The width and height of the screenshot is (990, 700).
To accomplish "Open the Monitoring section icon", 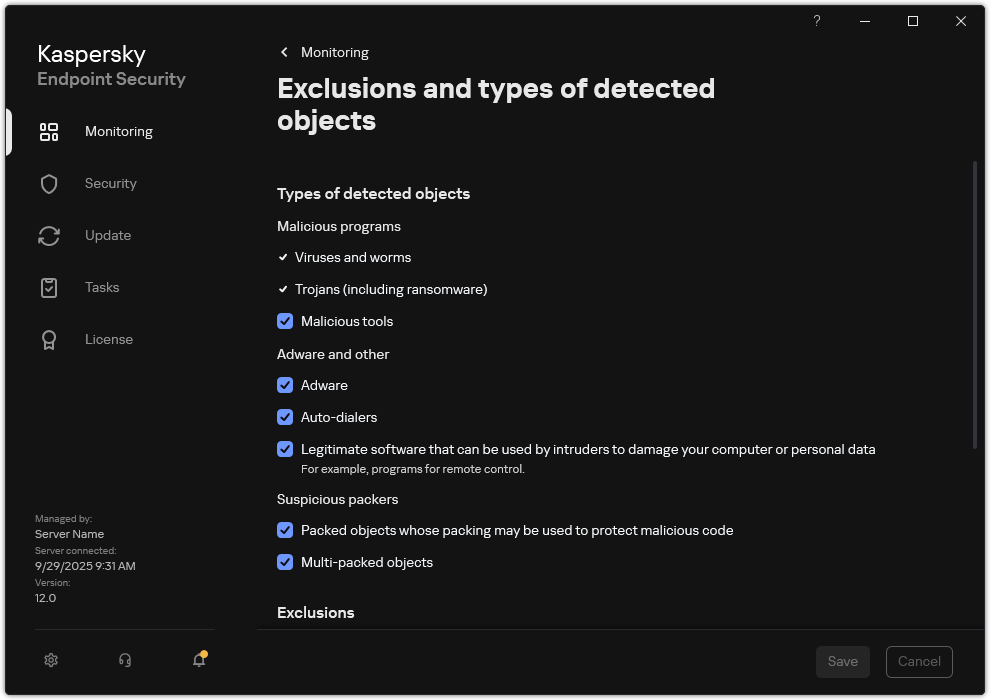I will point(49,131).
